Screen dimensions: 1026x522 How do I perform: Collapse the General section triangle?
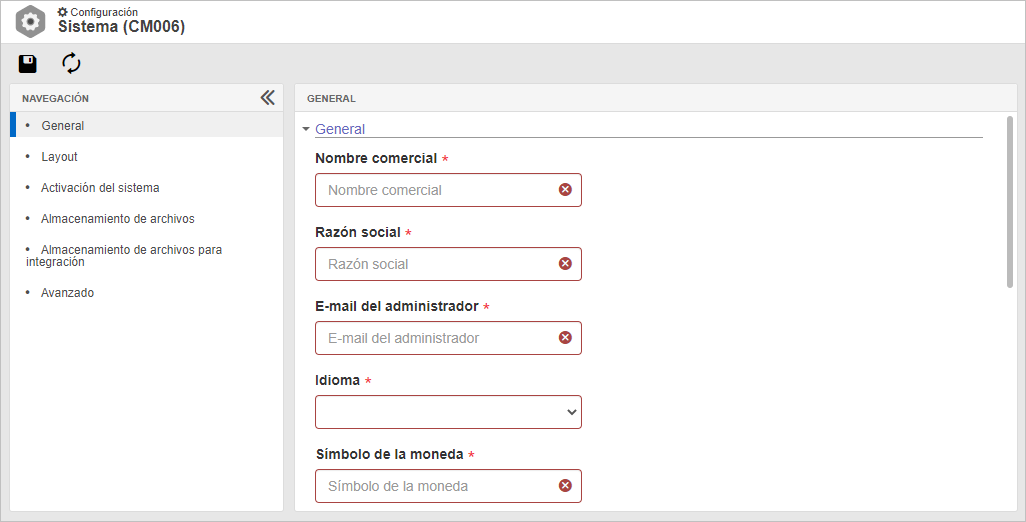click(306, 130)
